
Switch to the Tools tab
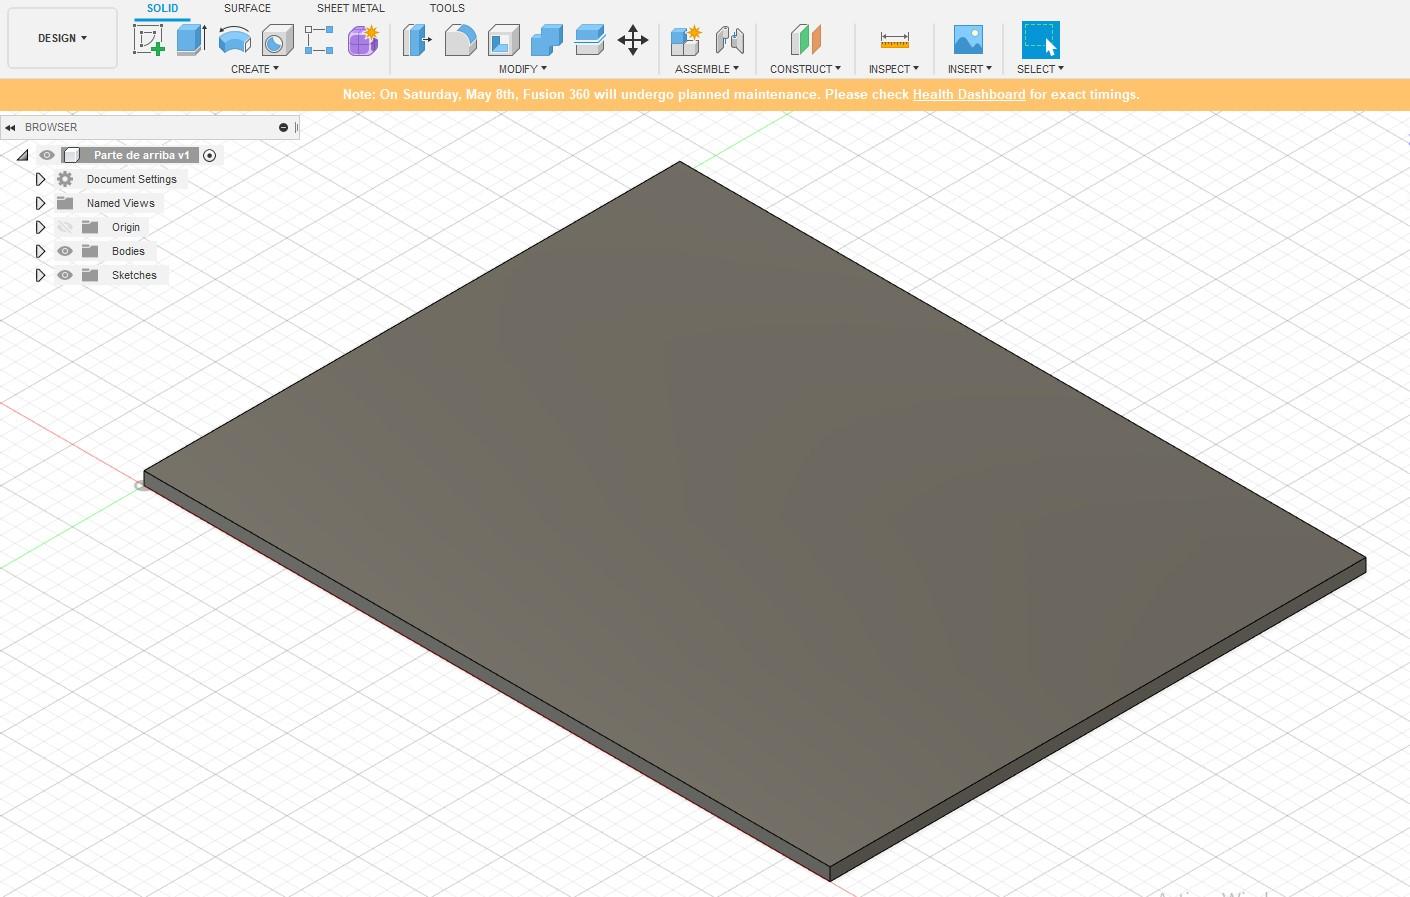point(447,8)
